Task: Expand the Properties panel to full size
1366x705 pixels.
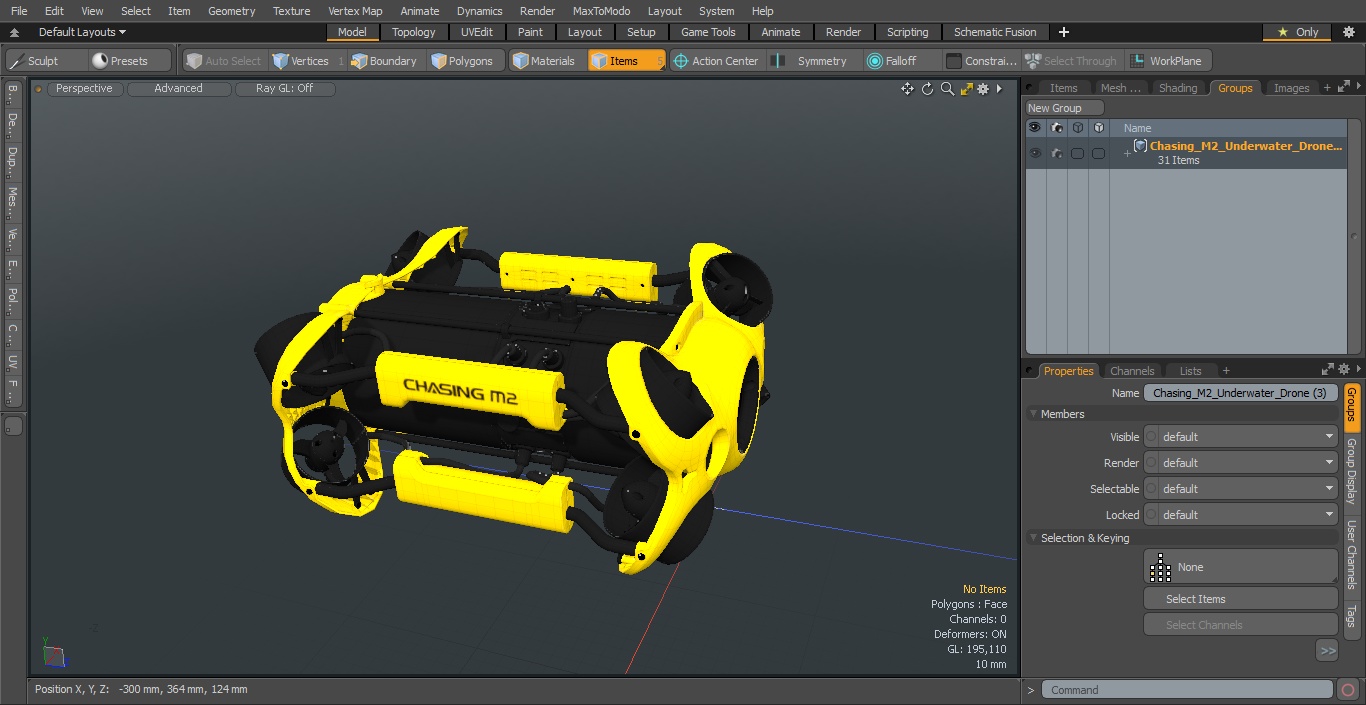Action: [1328, 370]
